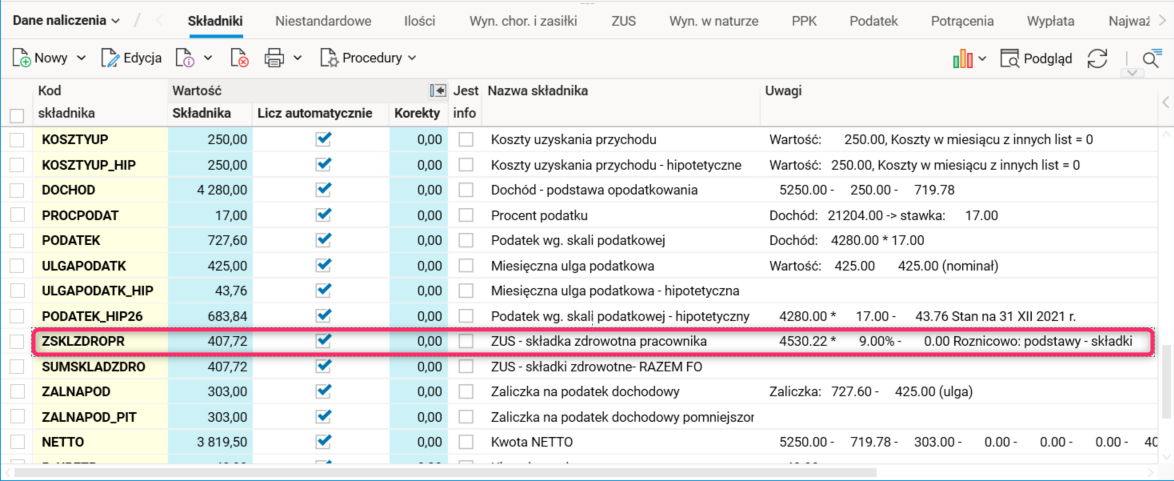Check the Jest info box for DOCHOD row

click(465, 189)
